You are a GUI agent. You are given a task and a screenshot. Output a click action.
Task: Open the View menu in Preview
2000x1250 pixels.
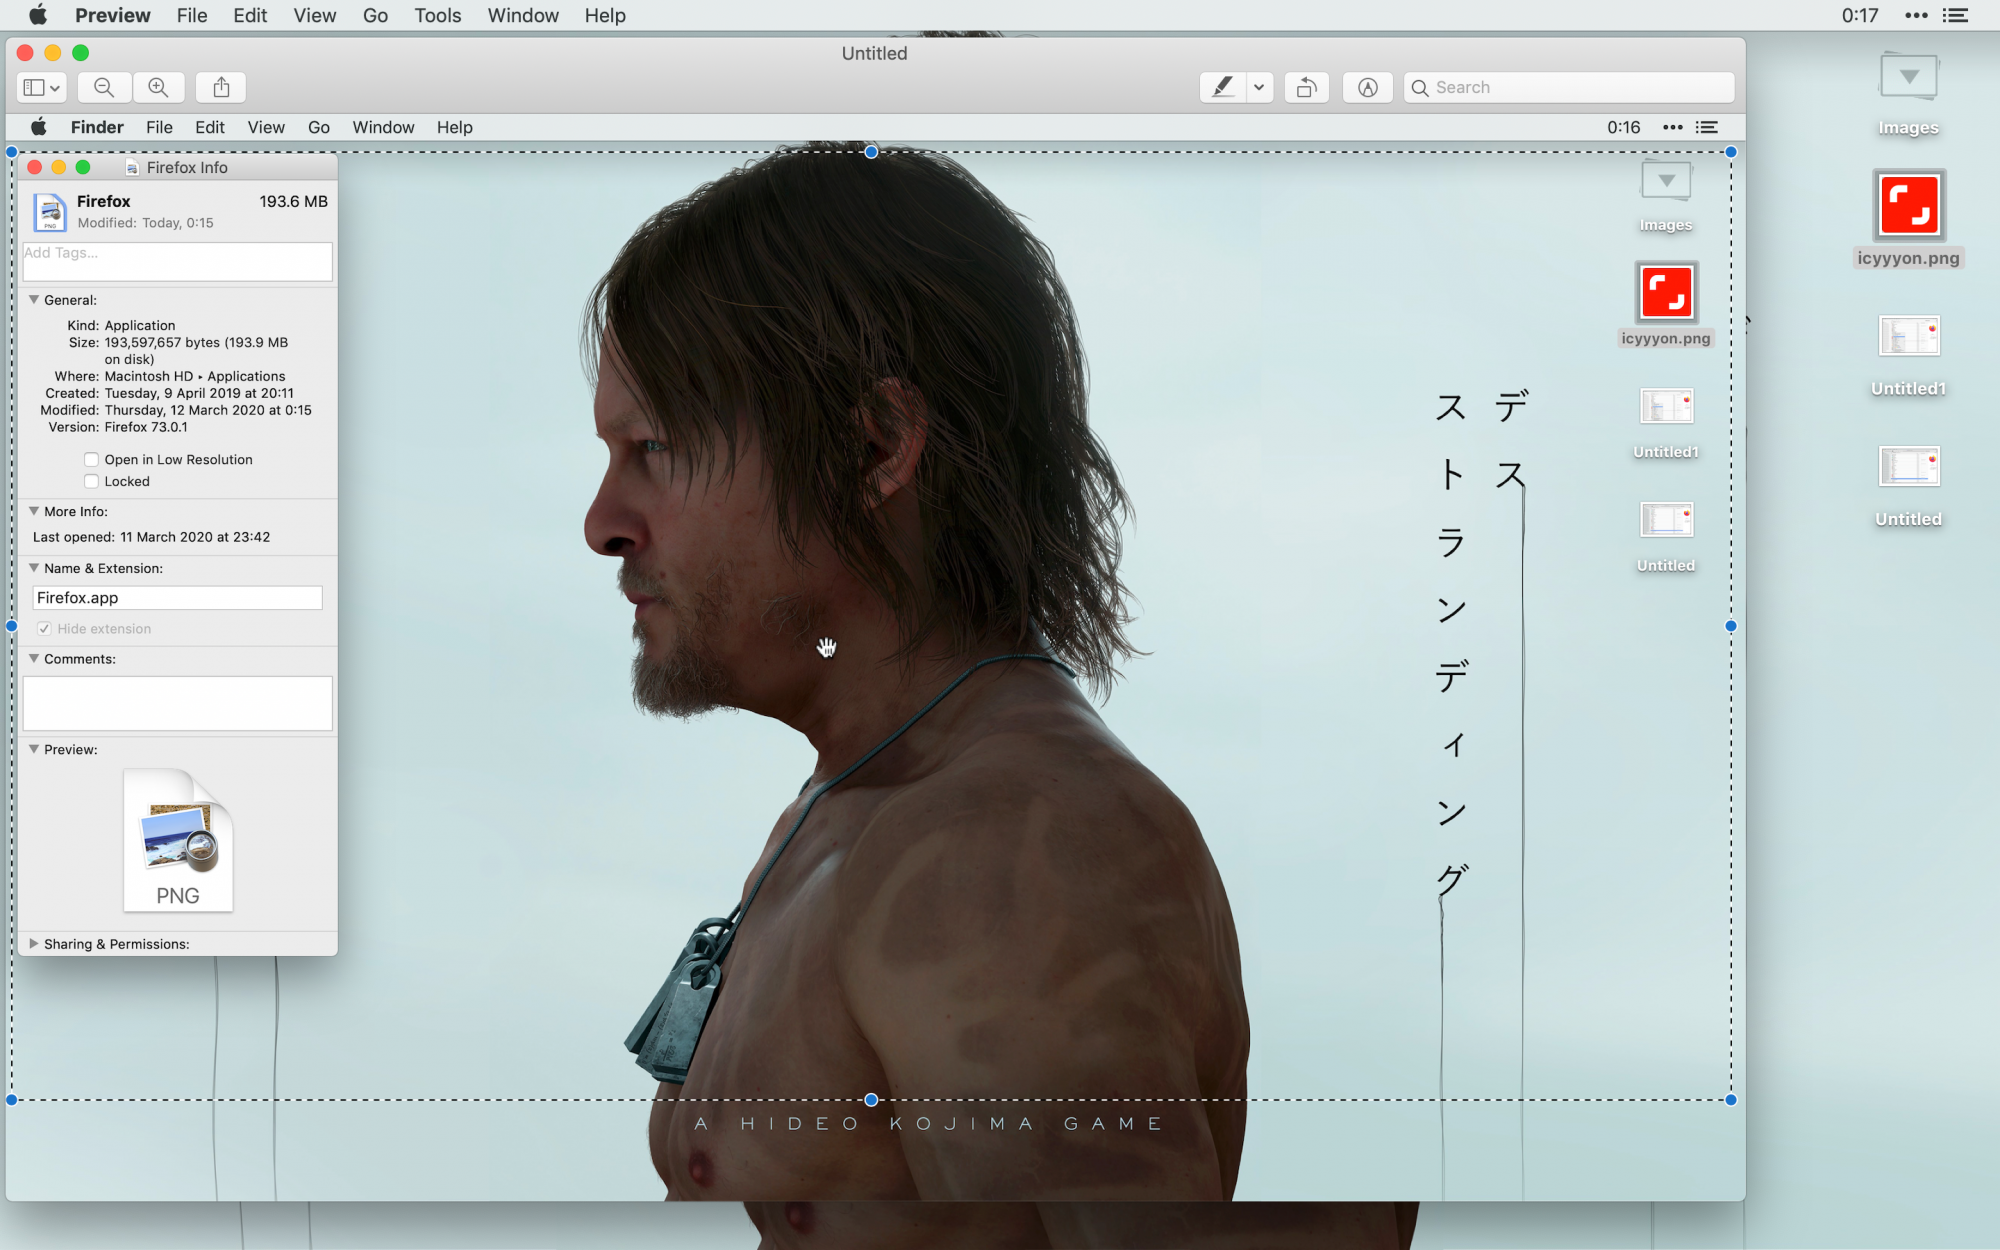tap(315, 15)
